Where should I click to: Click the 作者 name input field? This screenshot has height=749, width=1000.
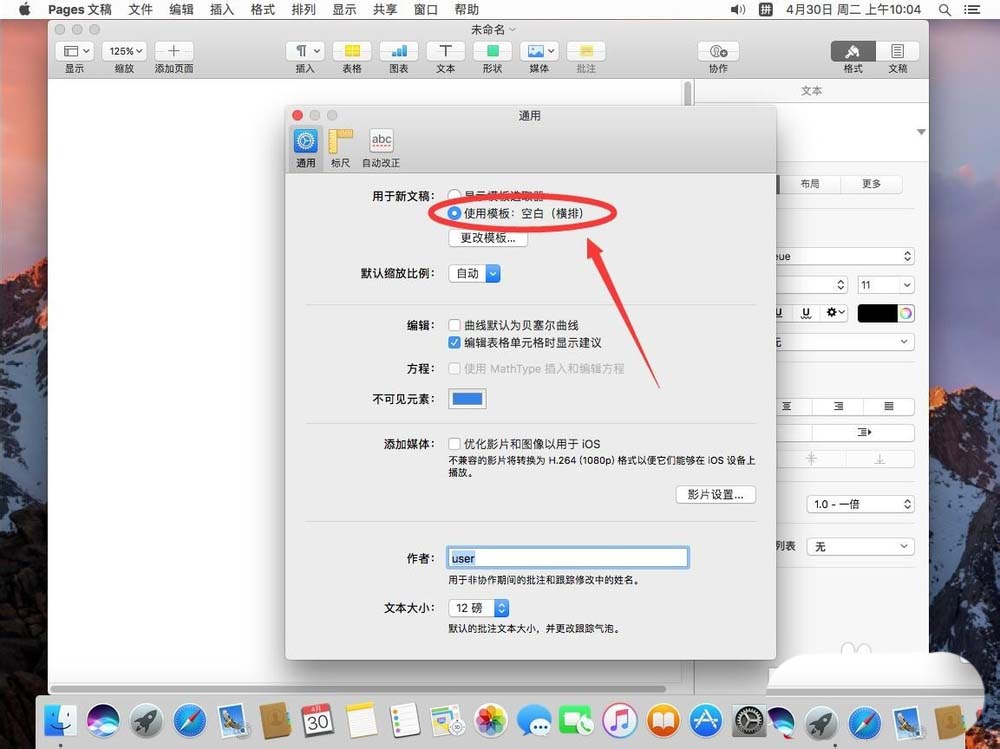point(568,558)
